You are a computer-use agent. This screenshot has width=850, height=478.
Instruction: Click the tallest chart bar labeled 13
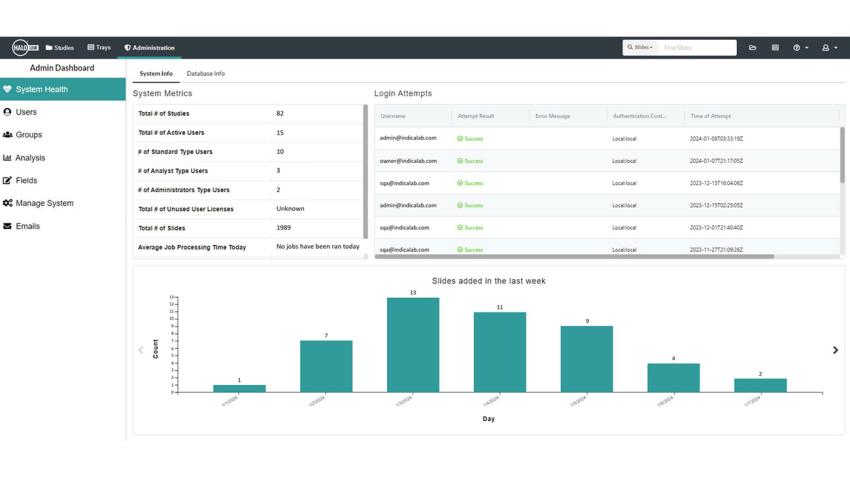tap(413, 344)
